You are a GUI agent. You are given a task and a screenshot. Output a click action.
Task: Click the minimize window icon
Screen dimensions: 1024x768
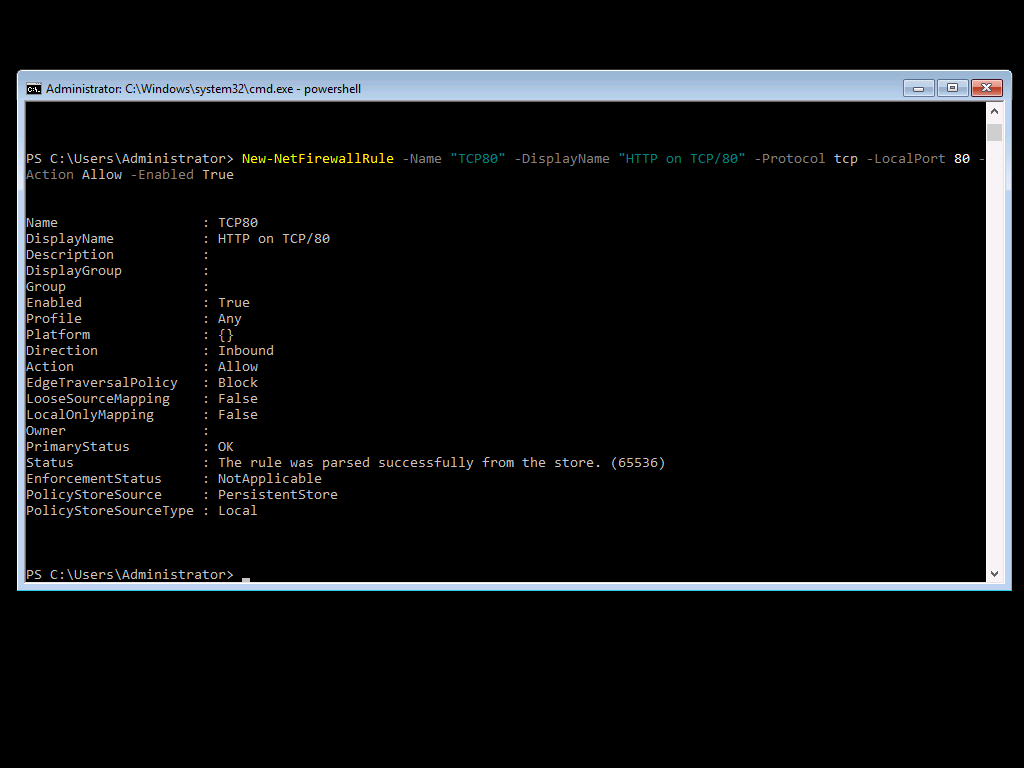click(918, 88)
